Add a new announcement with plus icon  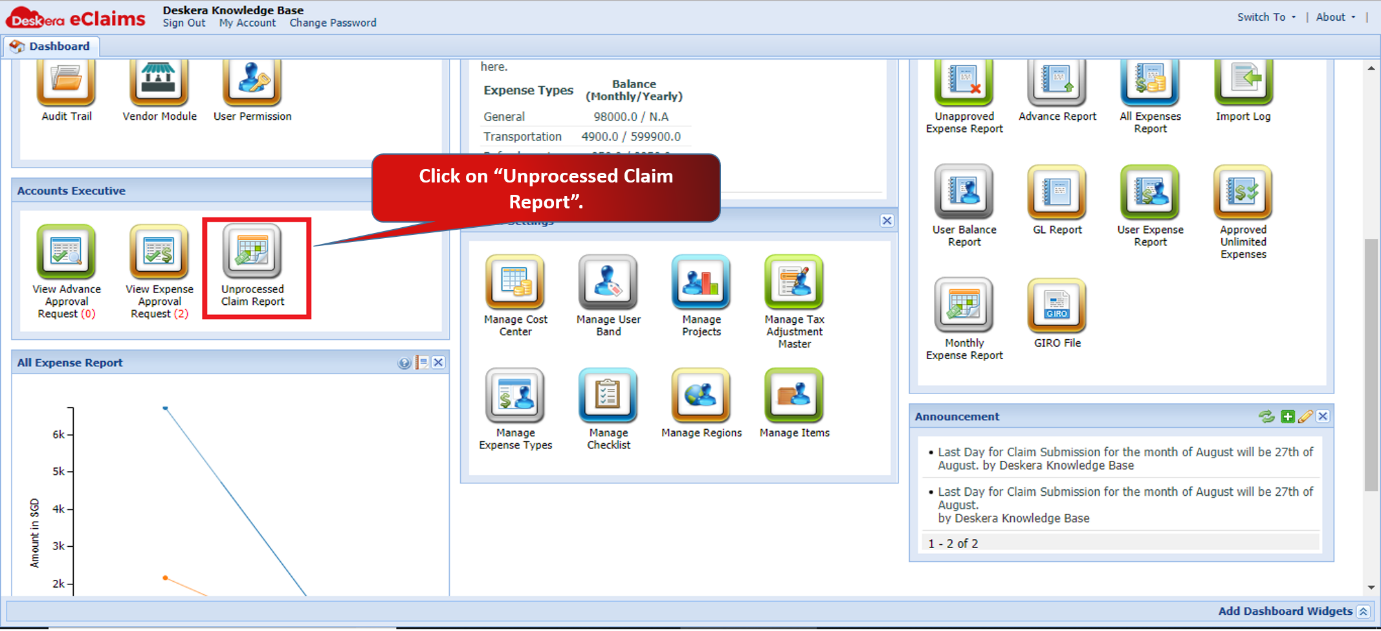click(x=1288, y=417)
